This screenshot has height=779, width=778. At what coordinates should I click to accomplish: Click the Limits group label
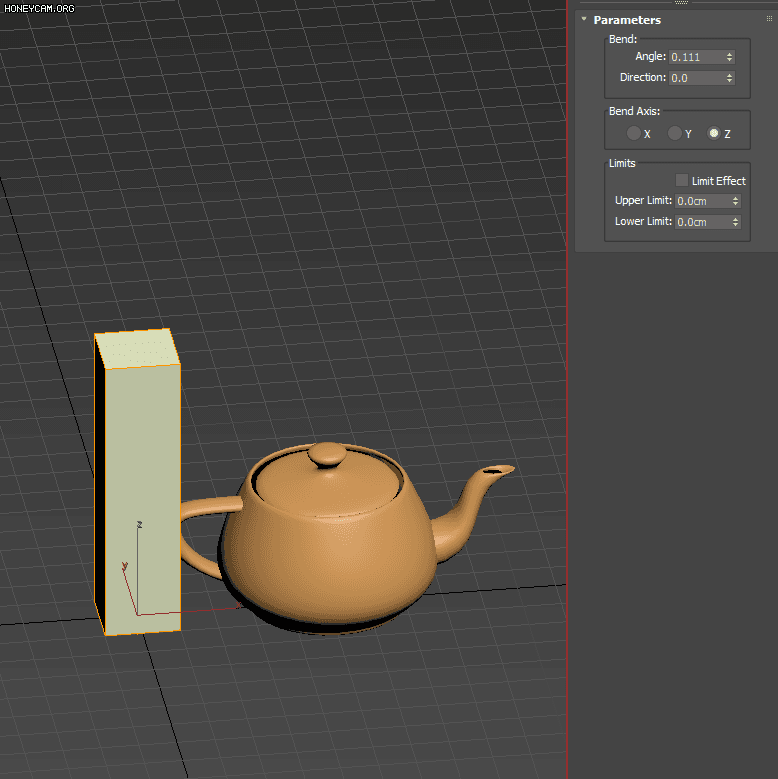pos(622,163)
